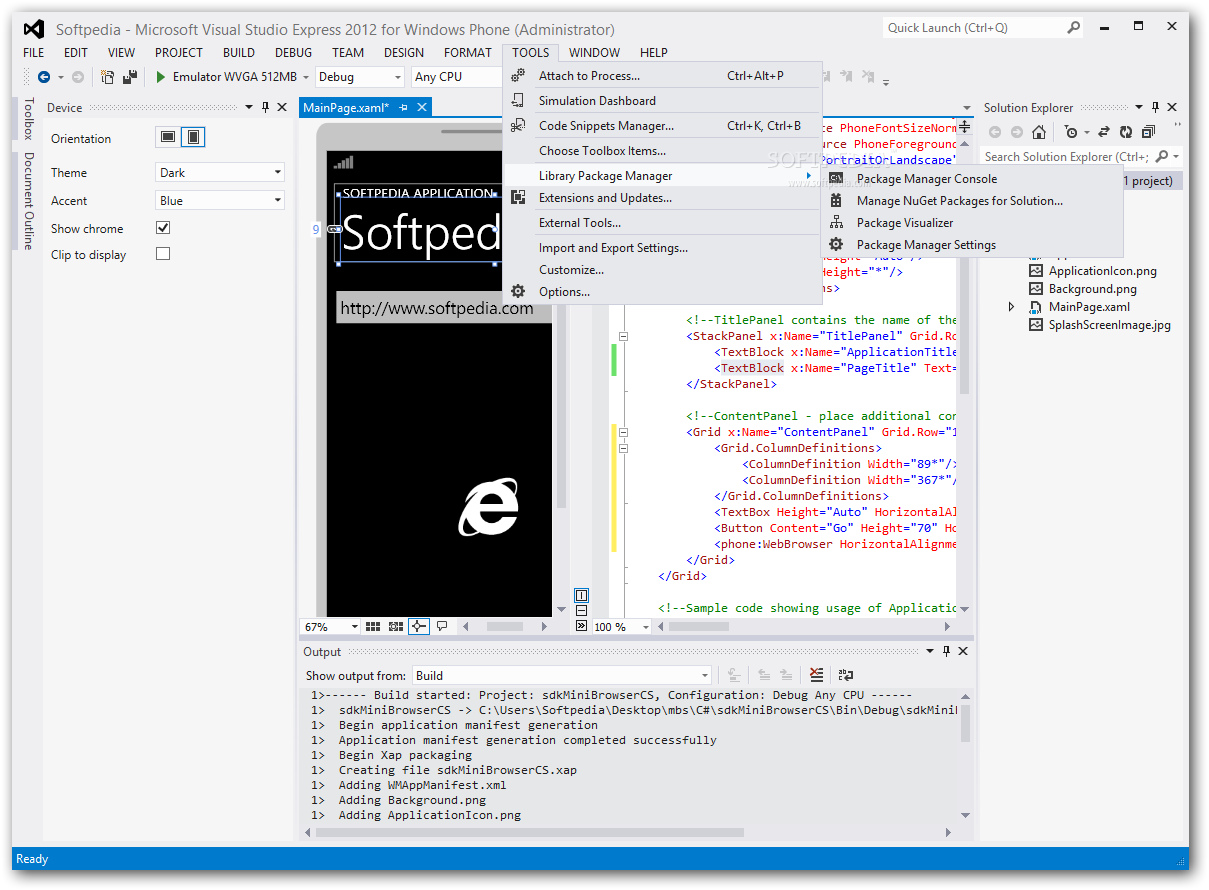Close the MainPage.xaml tab with X
The image size is (1209, 890).
coord(422,107)
